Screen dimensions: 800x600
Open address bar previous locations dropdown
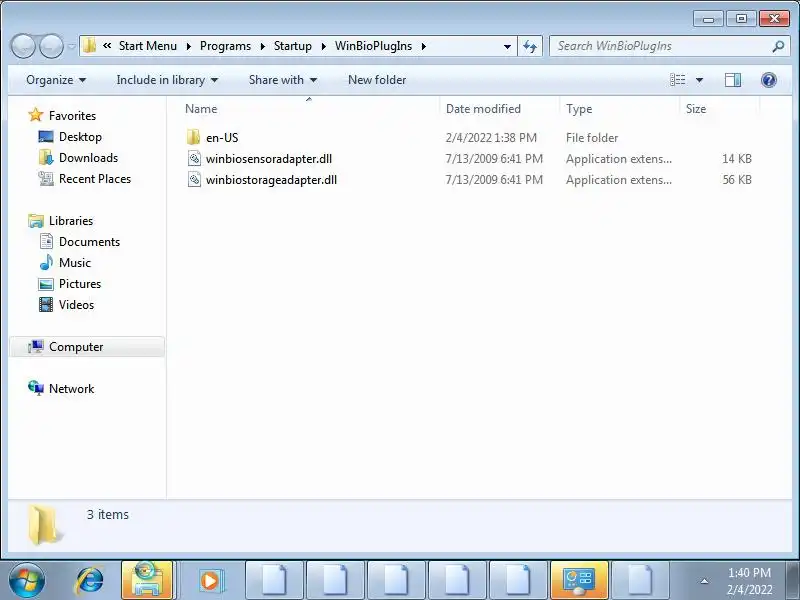click(x=507, y=46)
